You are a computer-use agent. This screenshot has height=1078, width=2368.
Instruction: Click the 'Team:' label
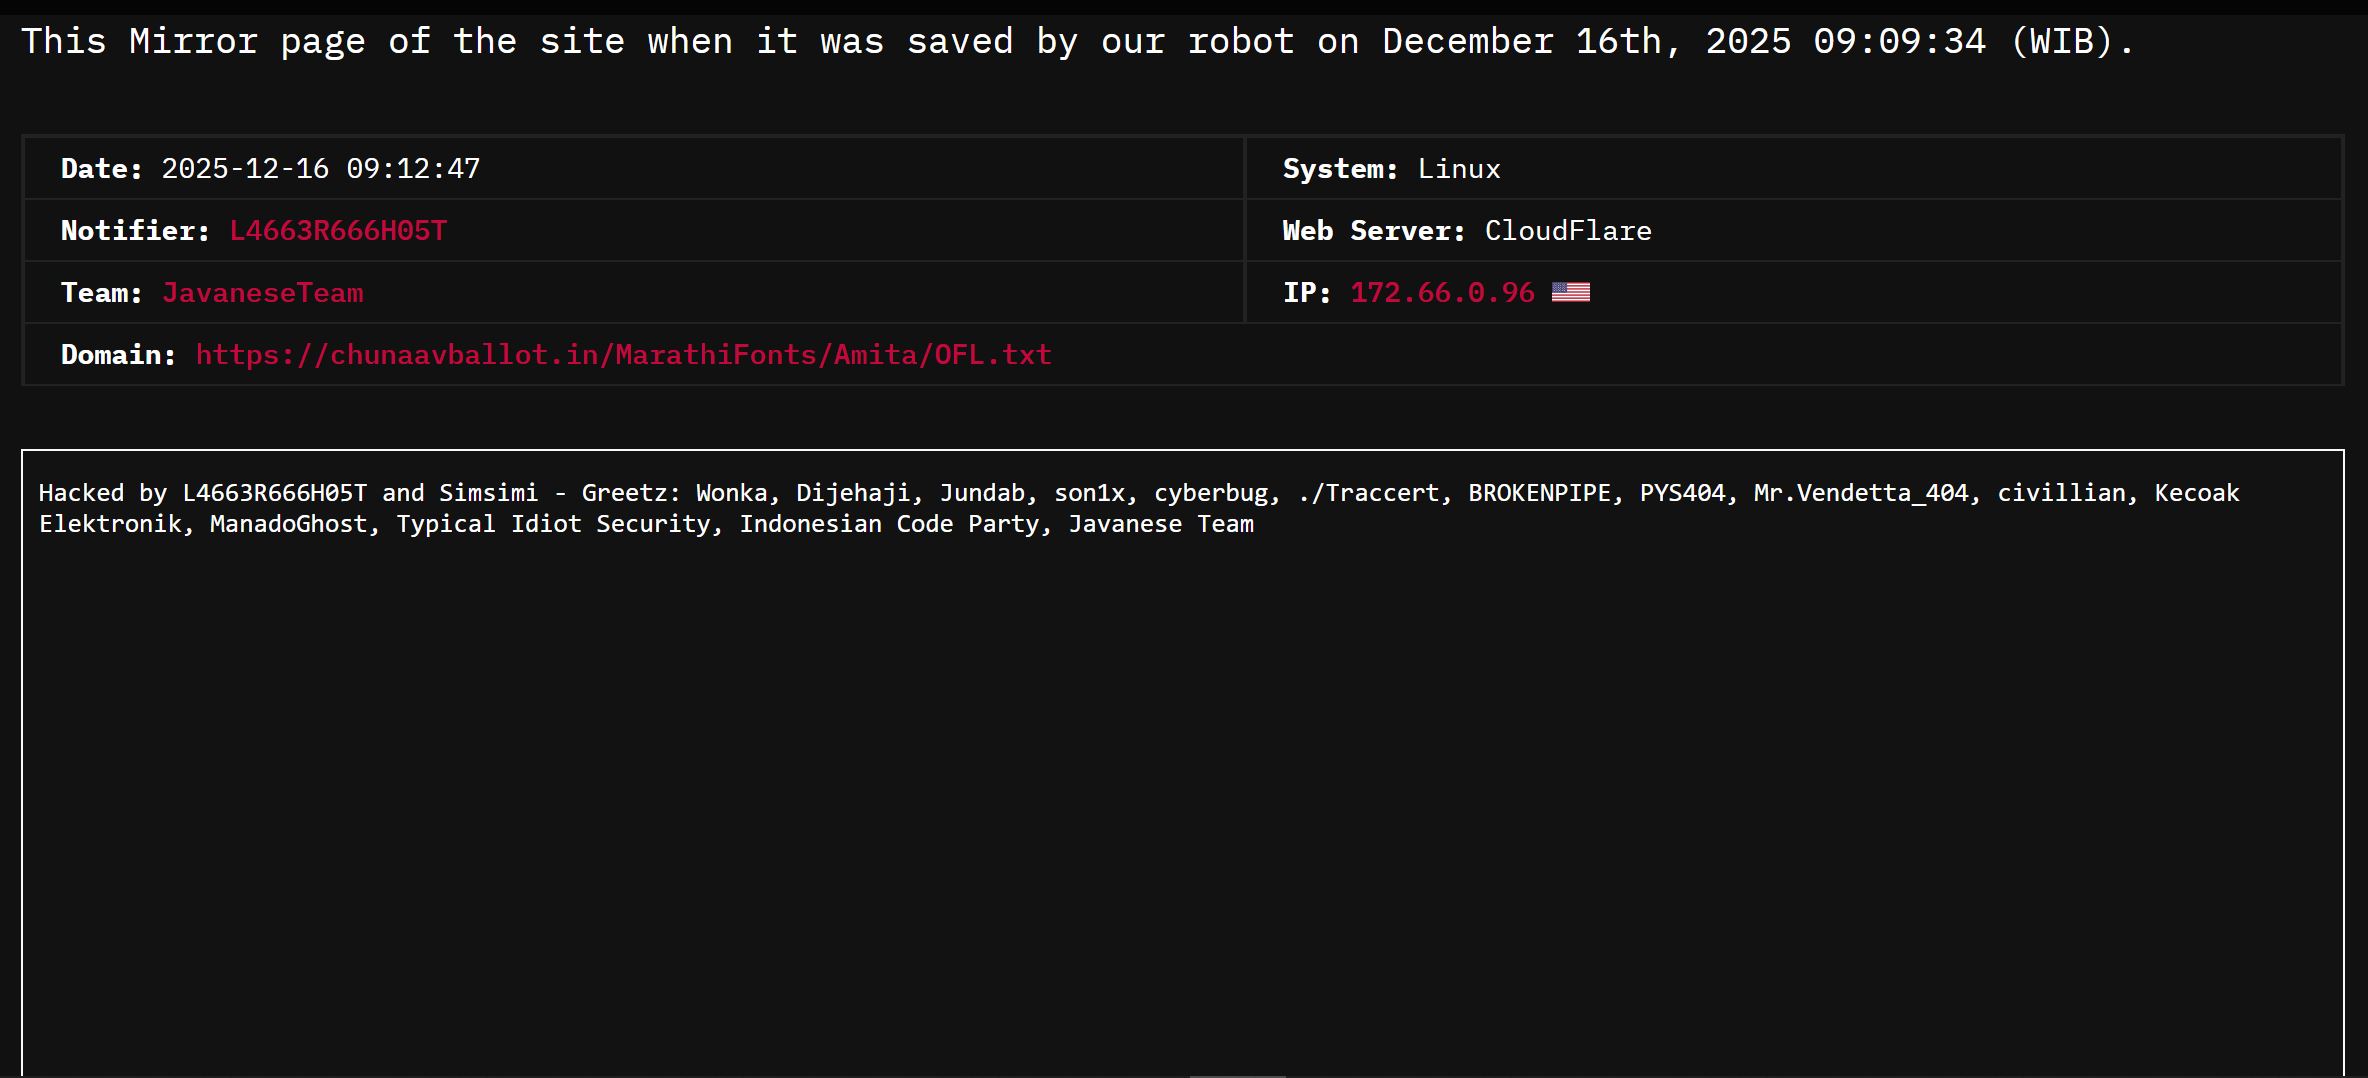pyautogui.click(x=101, y=293)
